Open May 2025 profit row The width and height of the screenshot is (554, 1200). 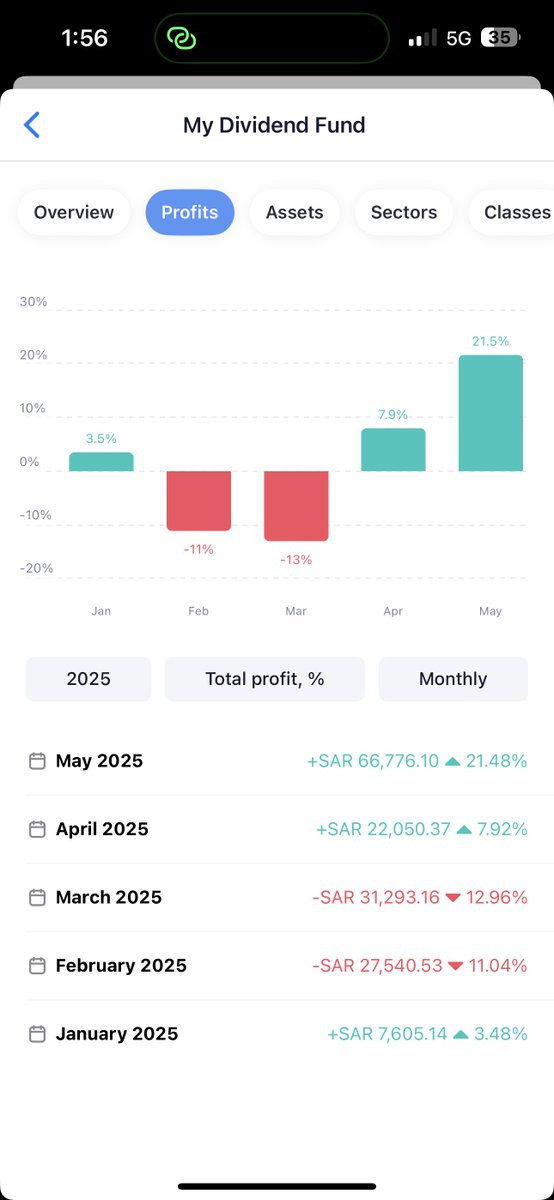coord(277,761)
